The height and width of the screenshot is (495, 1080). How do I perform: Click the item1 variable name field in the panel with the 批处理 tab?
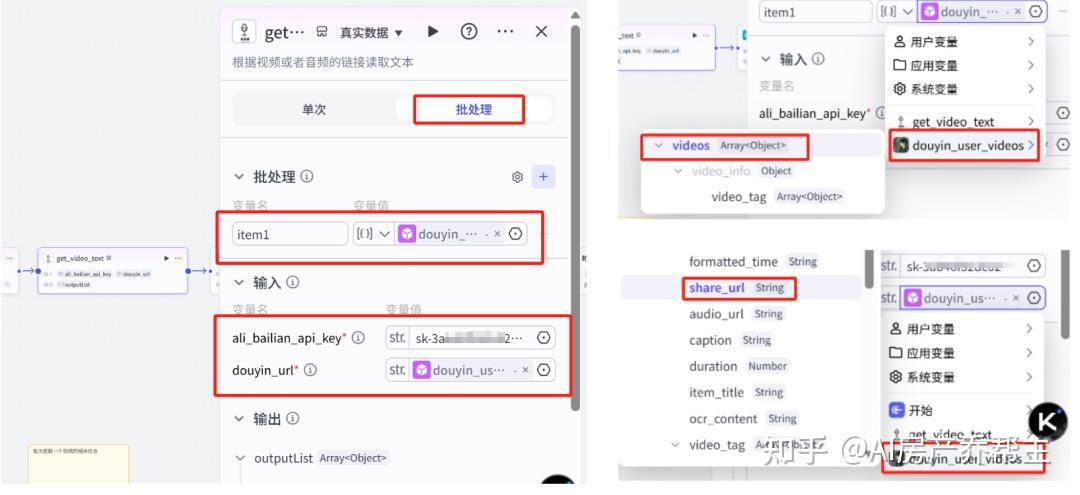coord(290,234)
